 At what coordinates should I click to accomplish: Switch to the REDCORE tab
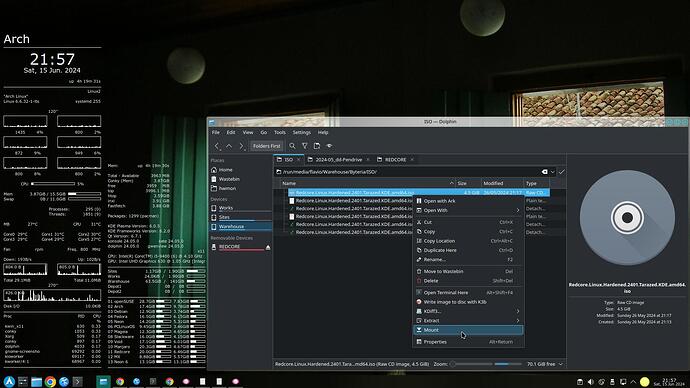click(395, 160)
